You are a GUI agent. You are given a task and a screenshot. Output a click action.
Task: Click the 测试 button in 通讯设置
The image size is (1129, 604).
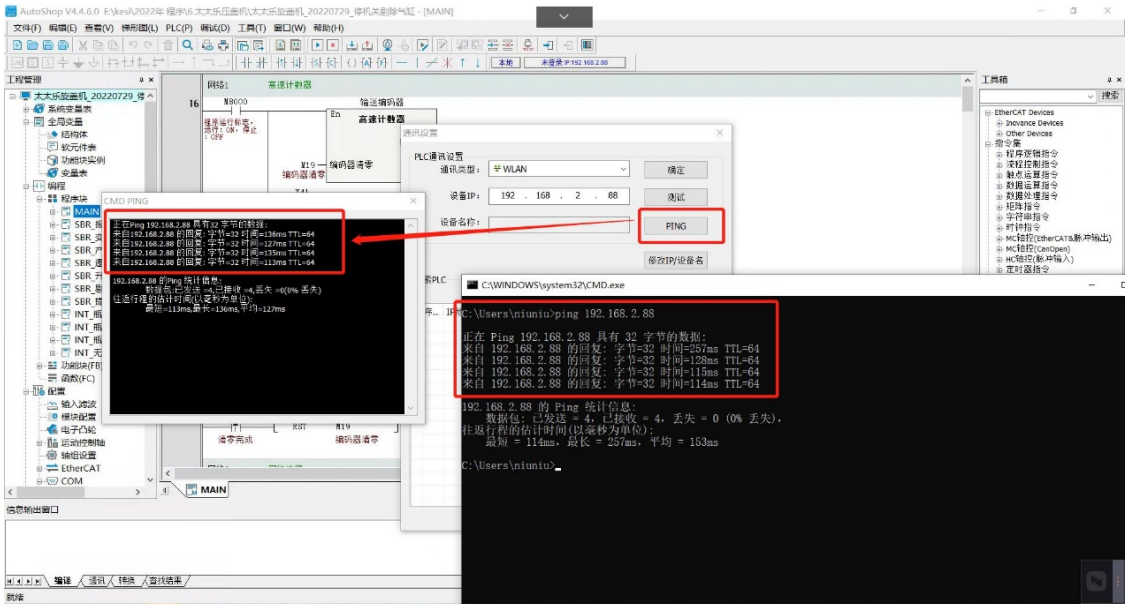pyautogui.click(x=676, y=197)
